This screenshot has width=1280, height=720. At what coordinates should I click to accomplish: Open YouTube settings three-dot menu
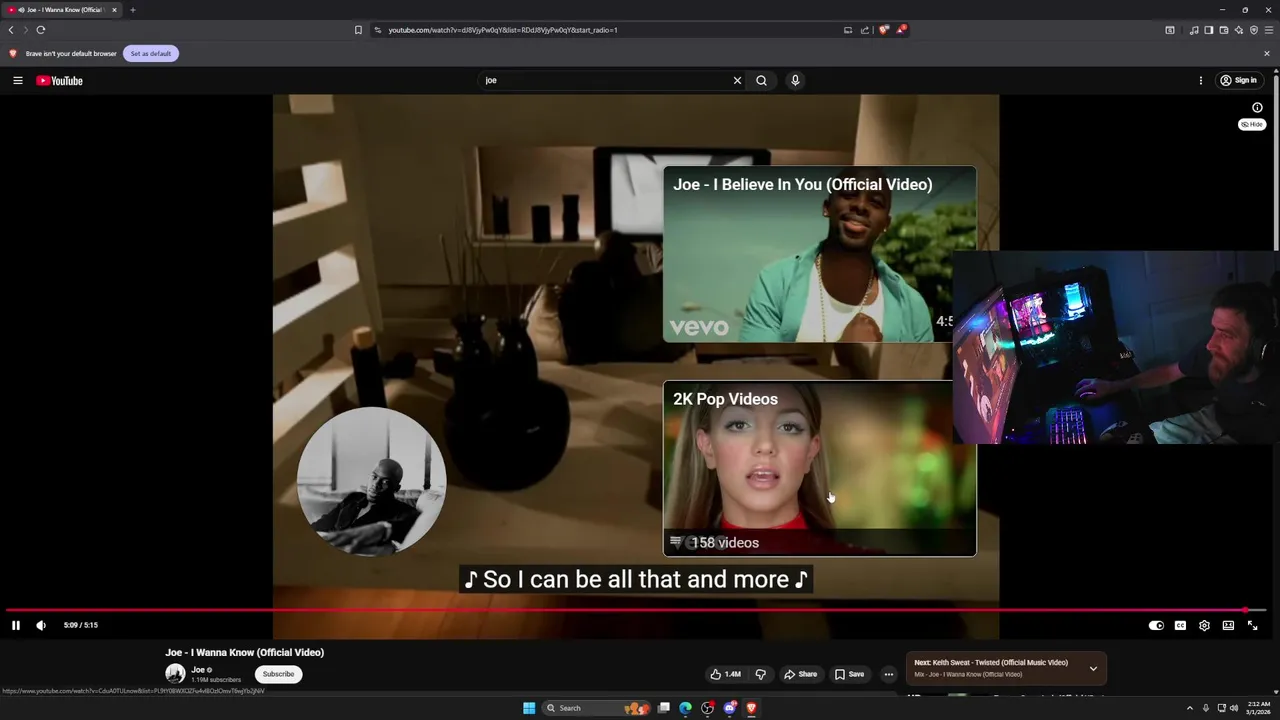point(1201,80)
